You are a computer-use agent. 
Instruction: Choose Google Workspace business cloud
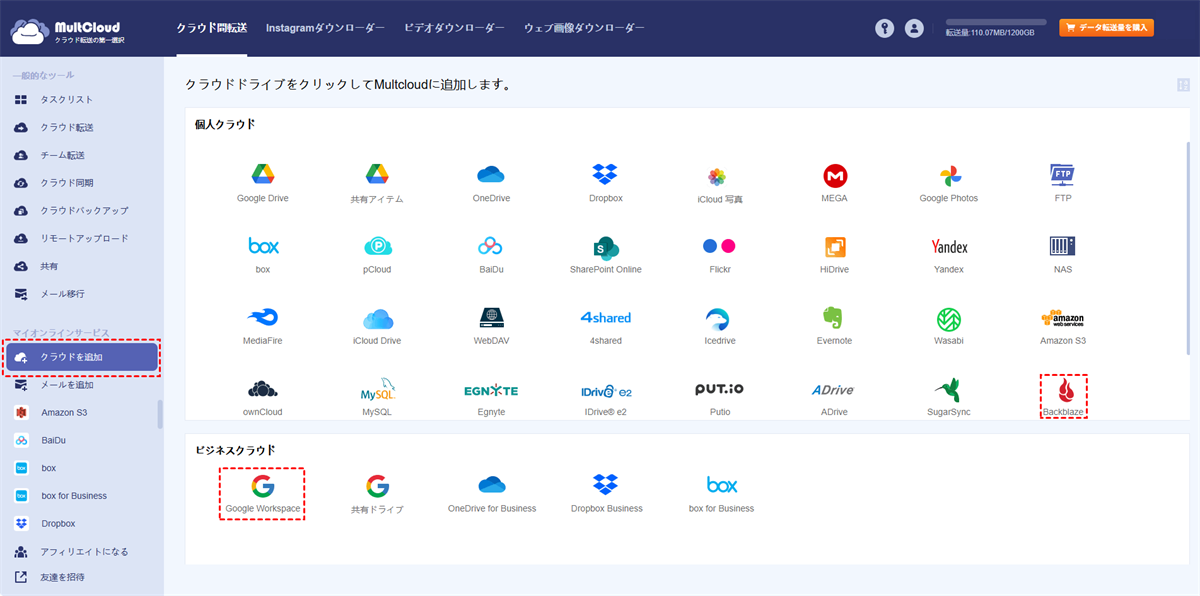[262, 487]
